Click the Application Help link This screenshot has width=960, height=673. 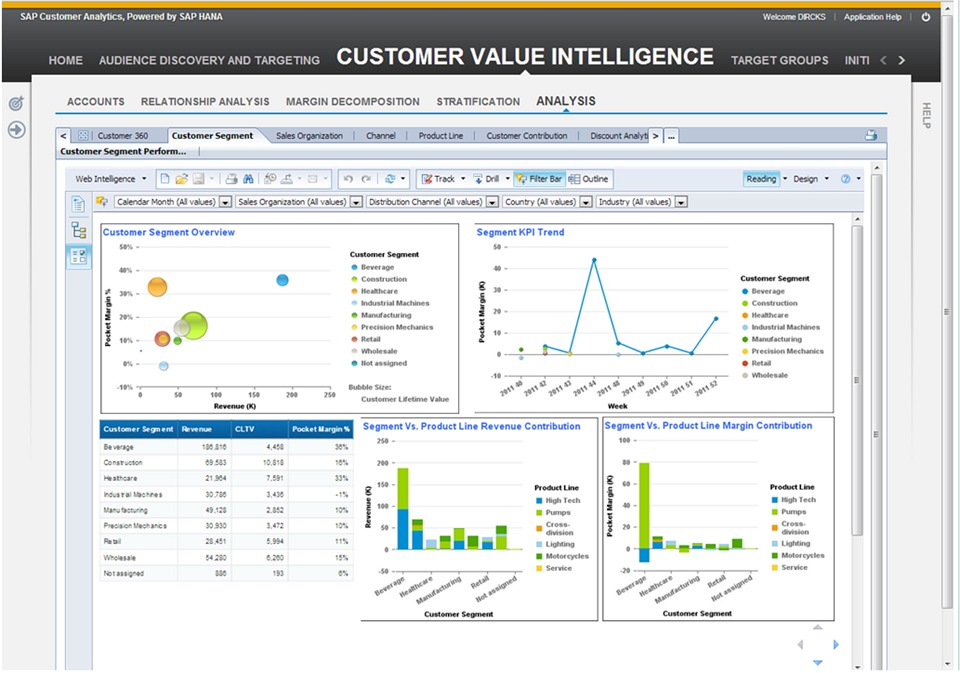click(x=872, y=17)
